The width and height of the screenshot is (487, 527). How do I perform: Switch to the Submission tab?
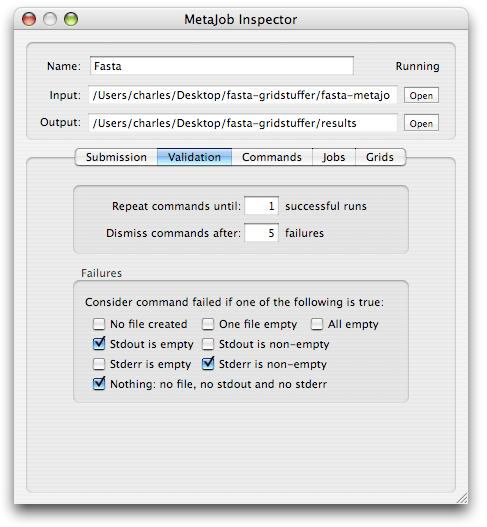[116, 157]
